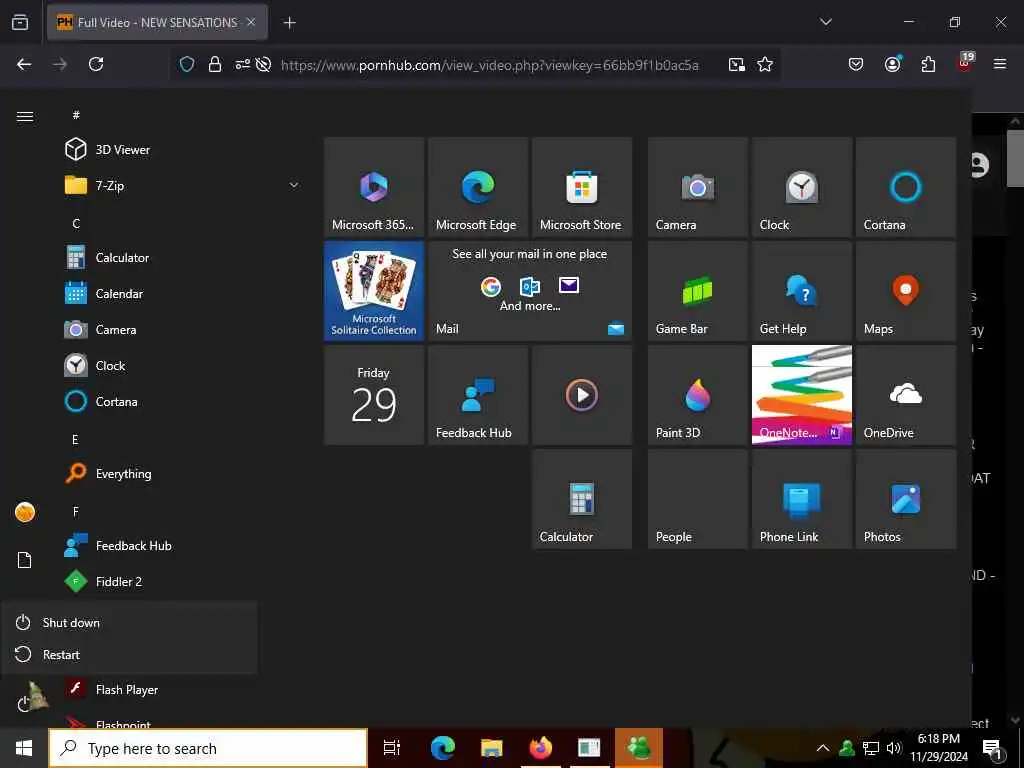Open the Clock tile in the Start grid
The height and width of the screenshot is (768, 1024).
[801, 187]
